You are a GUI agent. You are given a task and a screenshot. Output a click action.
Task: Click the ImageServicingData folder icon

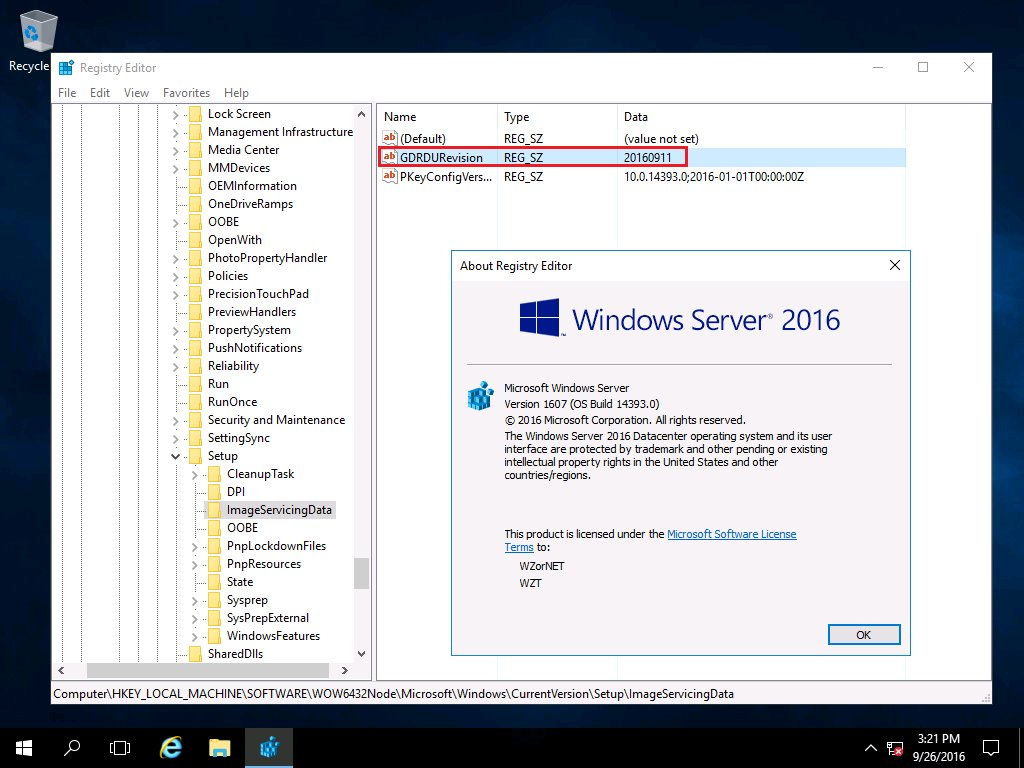click(214, 510)
